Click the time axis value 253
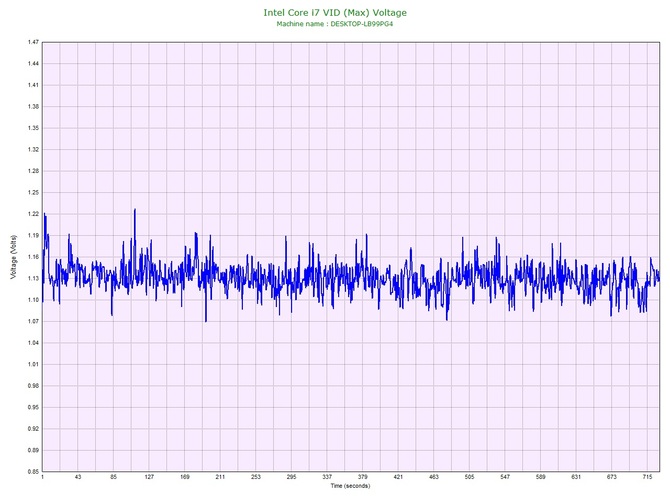Screen dimensions: 670x503 [256, 477]
